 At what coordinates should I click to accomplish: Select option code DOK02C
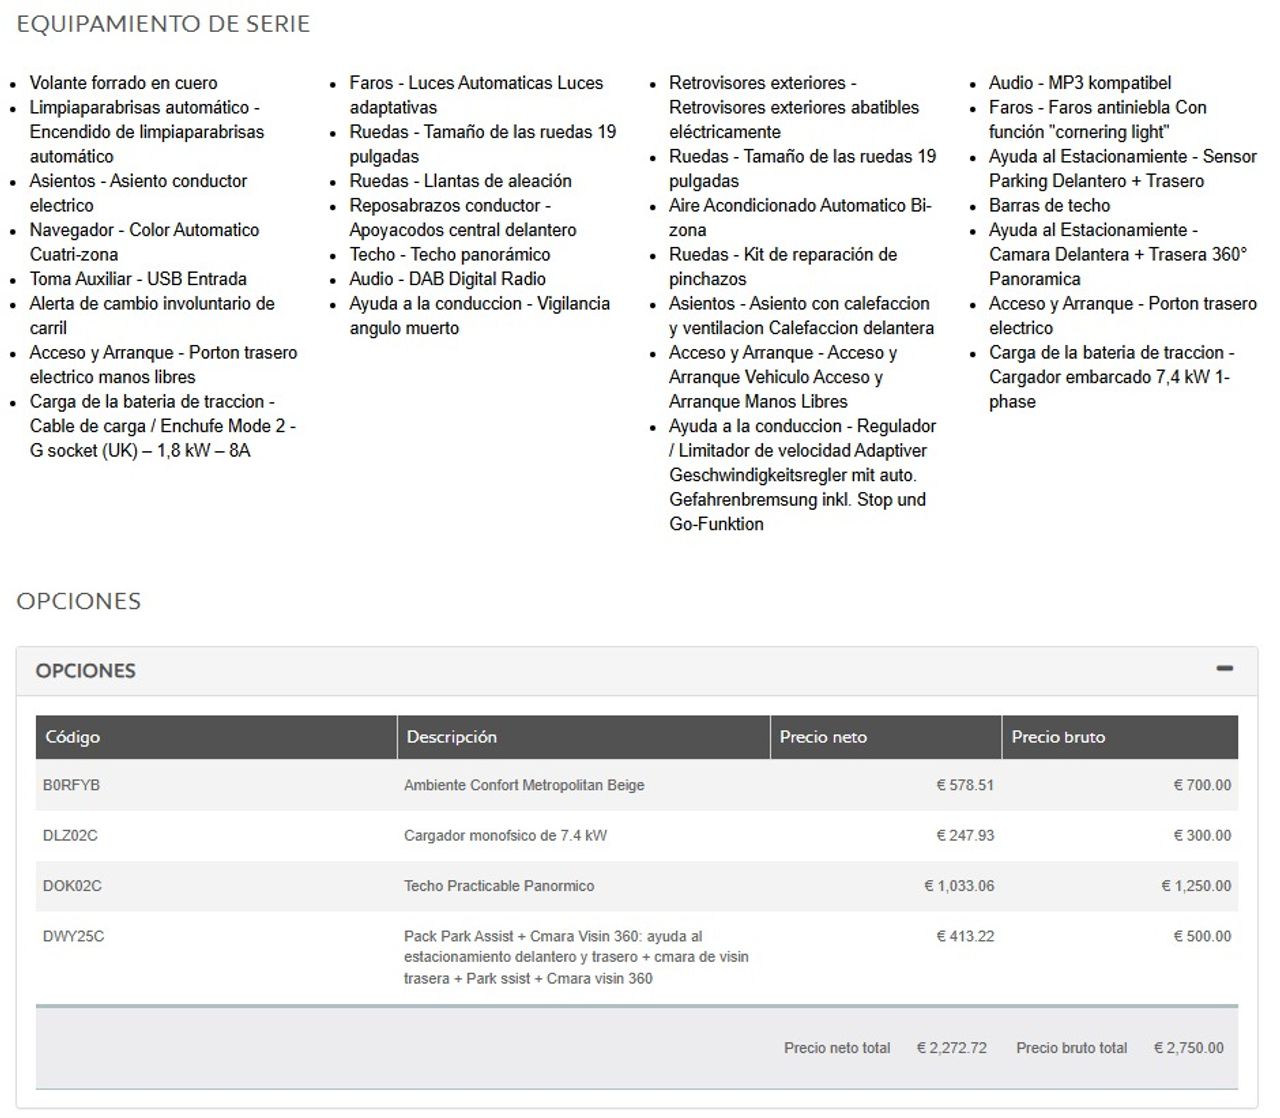pos(72,886)
